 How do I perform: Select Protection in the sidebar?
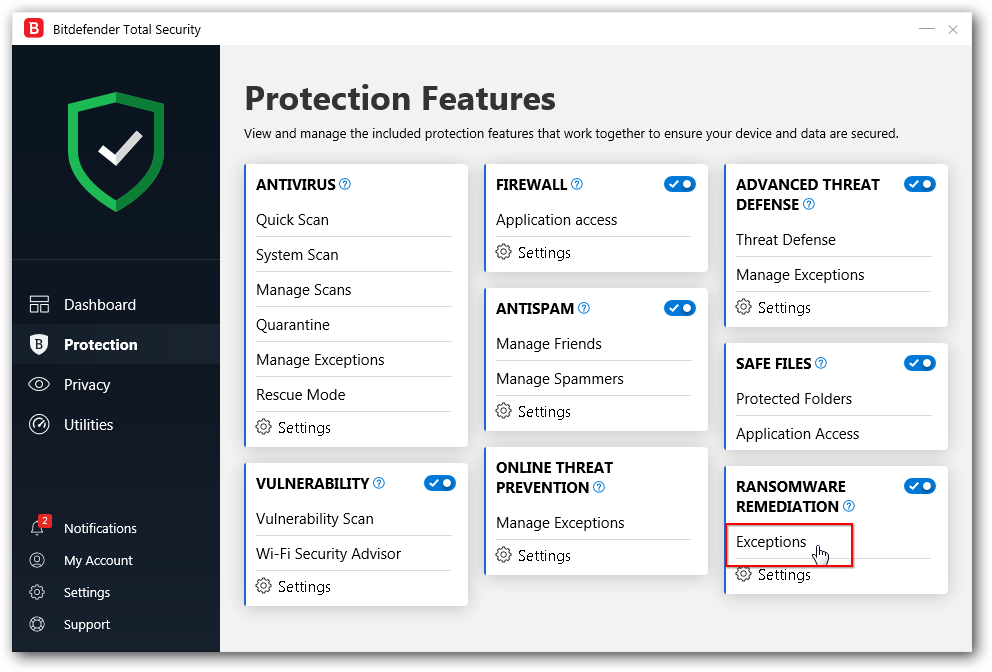(100, 345)
